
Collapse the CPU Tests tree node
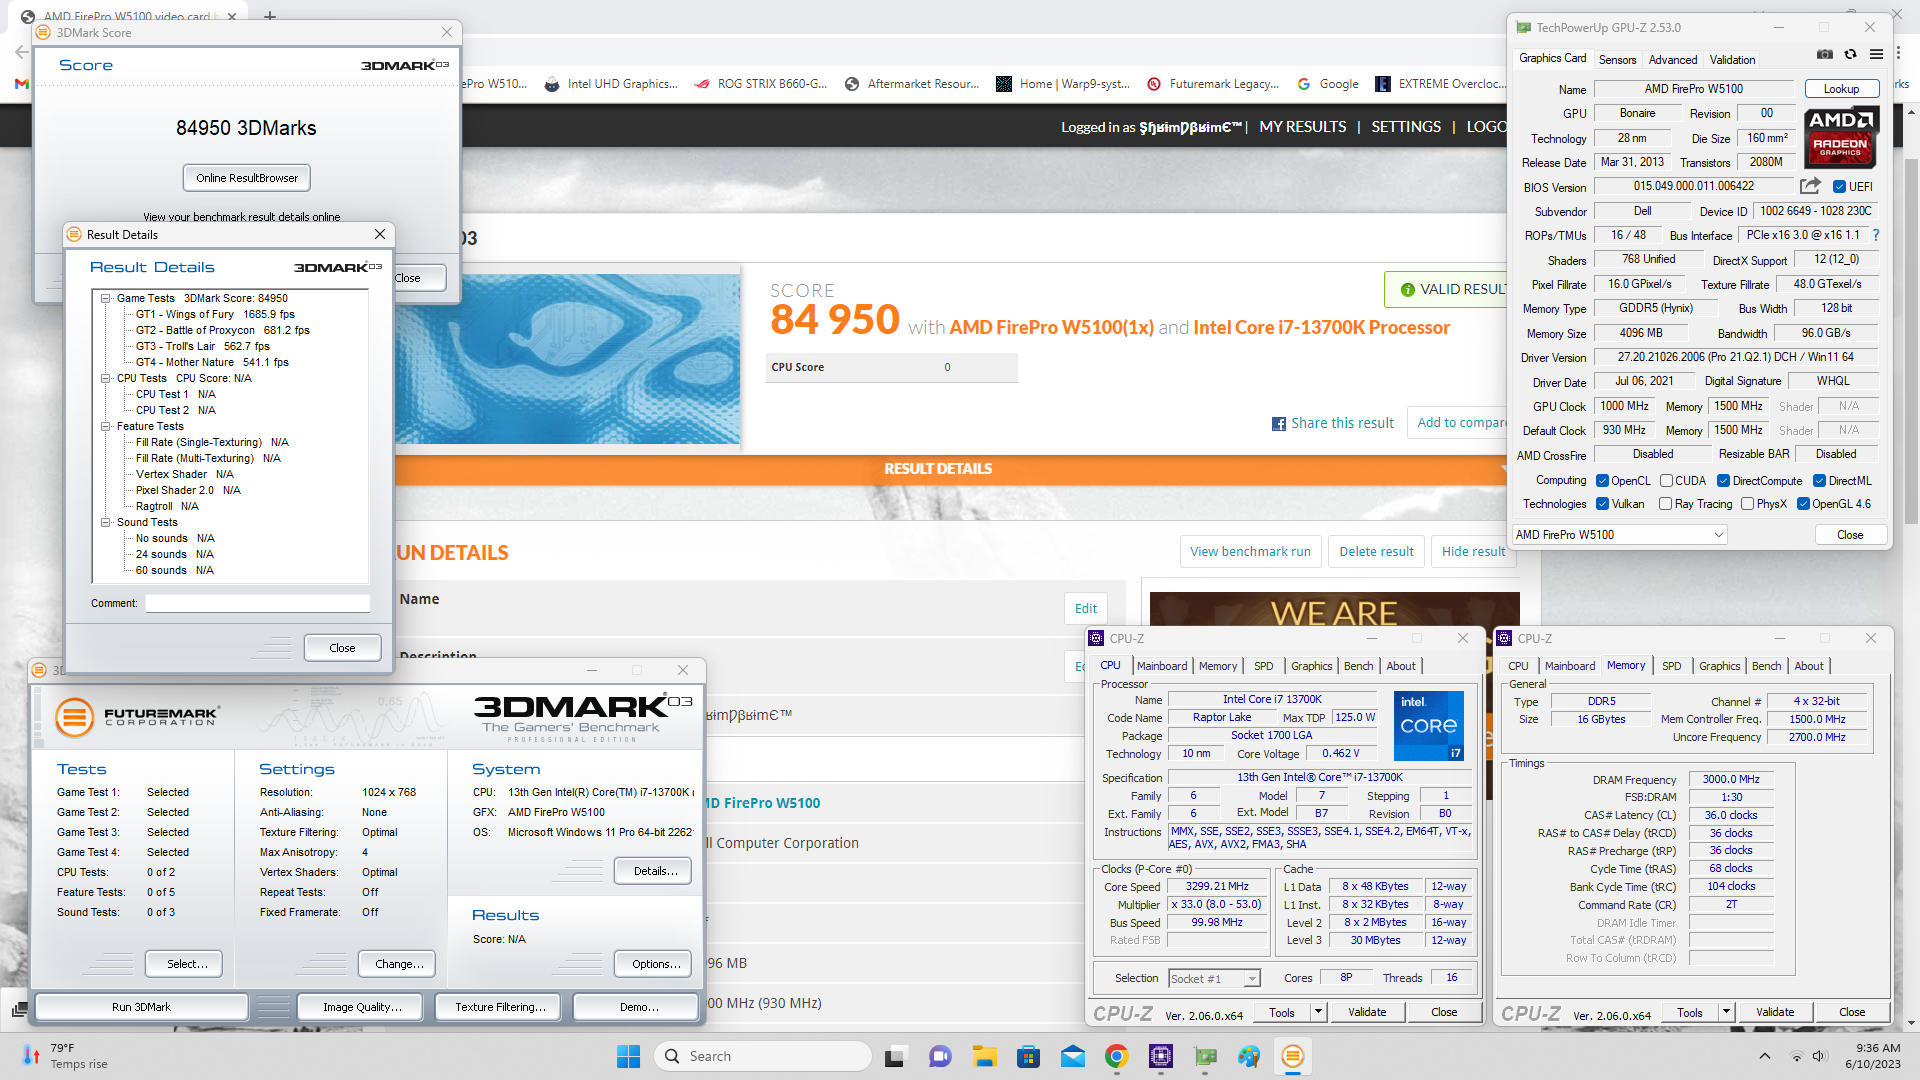click(x=105, y=378)
